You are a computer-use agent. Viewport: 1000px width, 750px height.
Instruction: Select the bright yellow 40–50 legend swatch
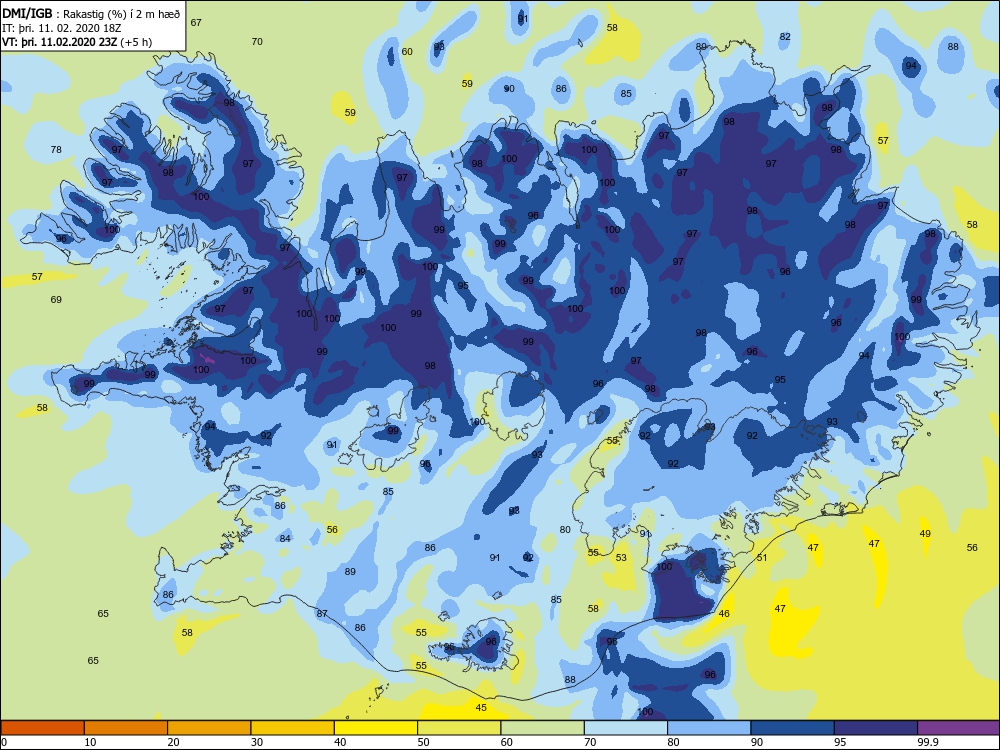(x=376, y=728)
